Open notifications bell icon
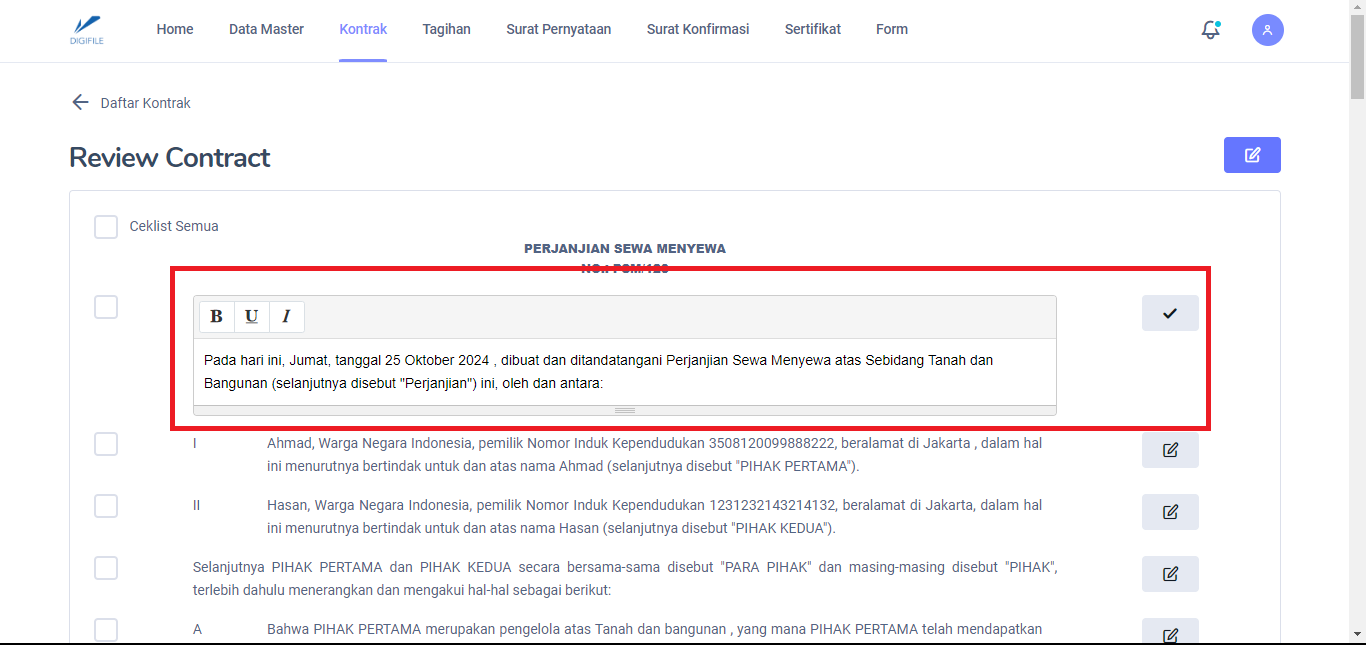Viewport: 1366px width, 645px height. pos(1210,30)
